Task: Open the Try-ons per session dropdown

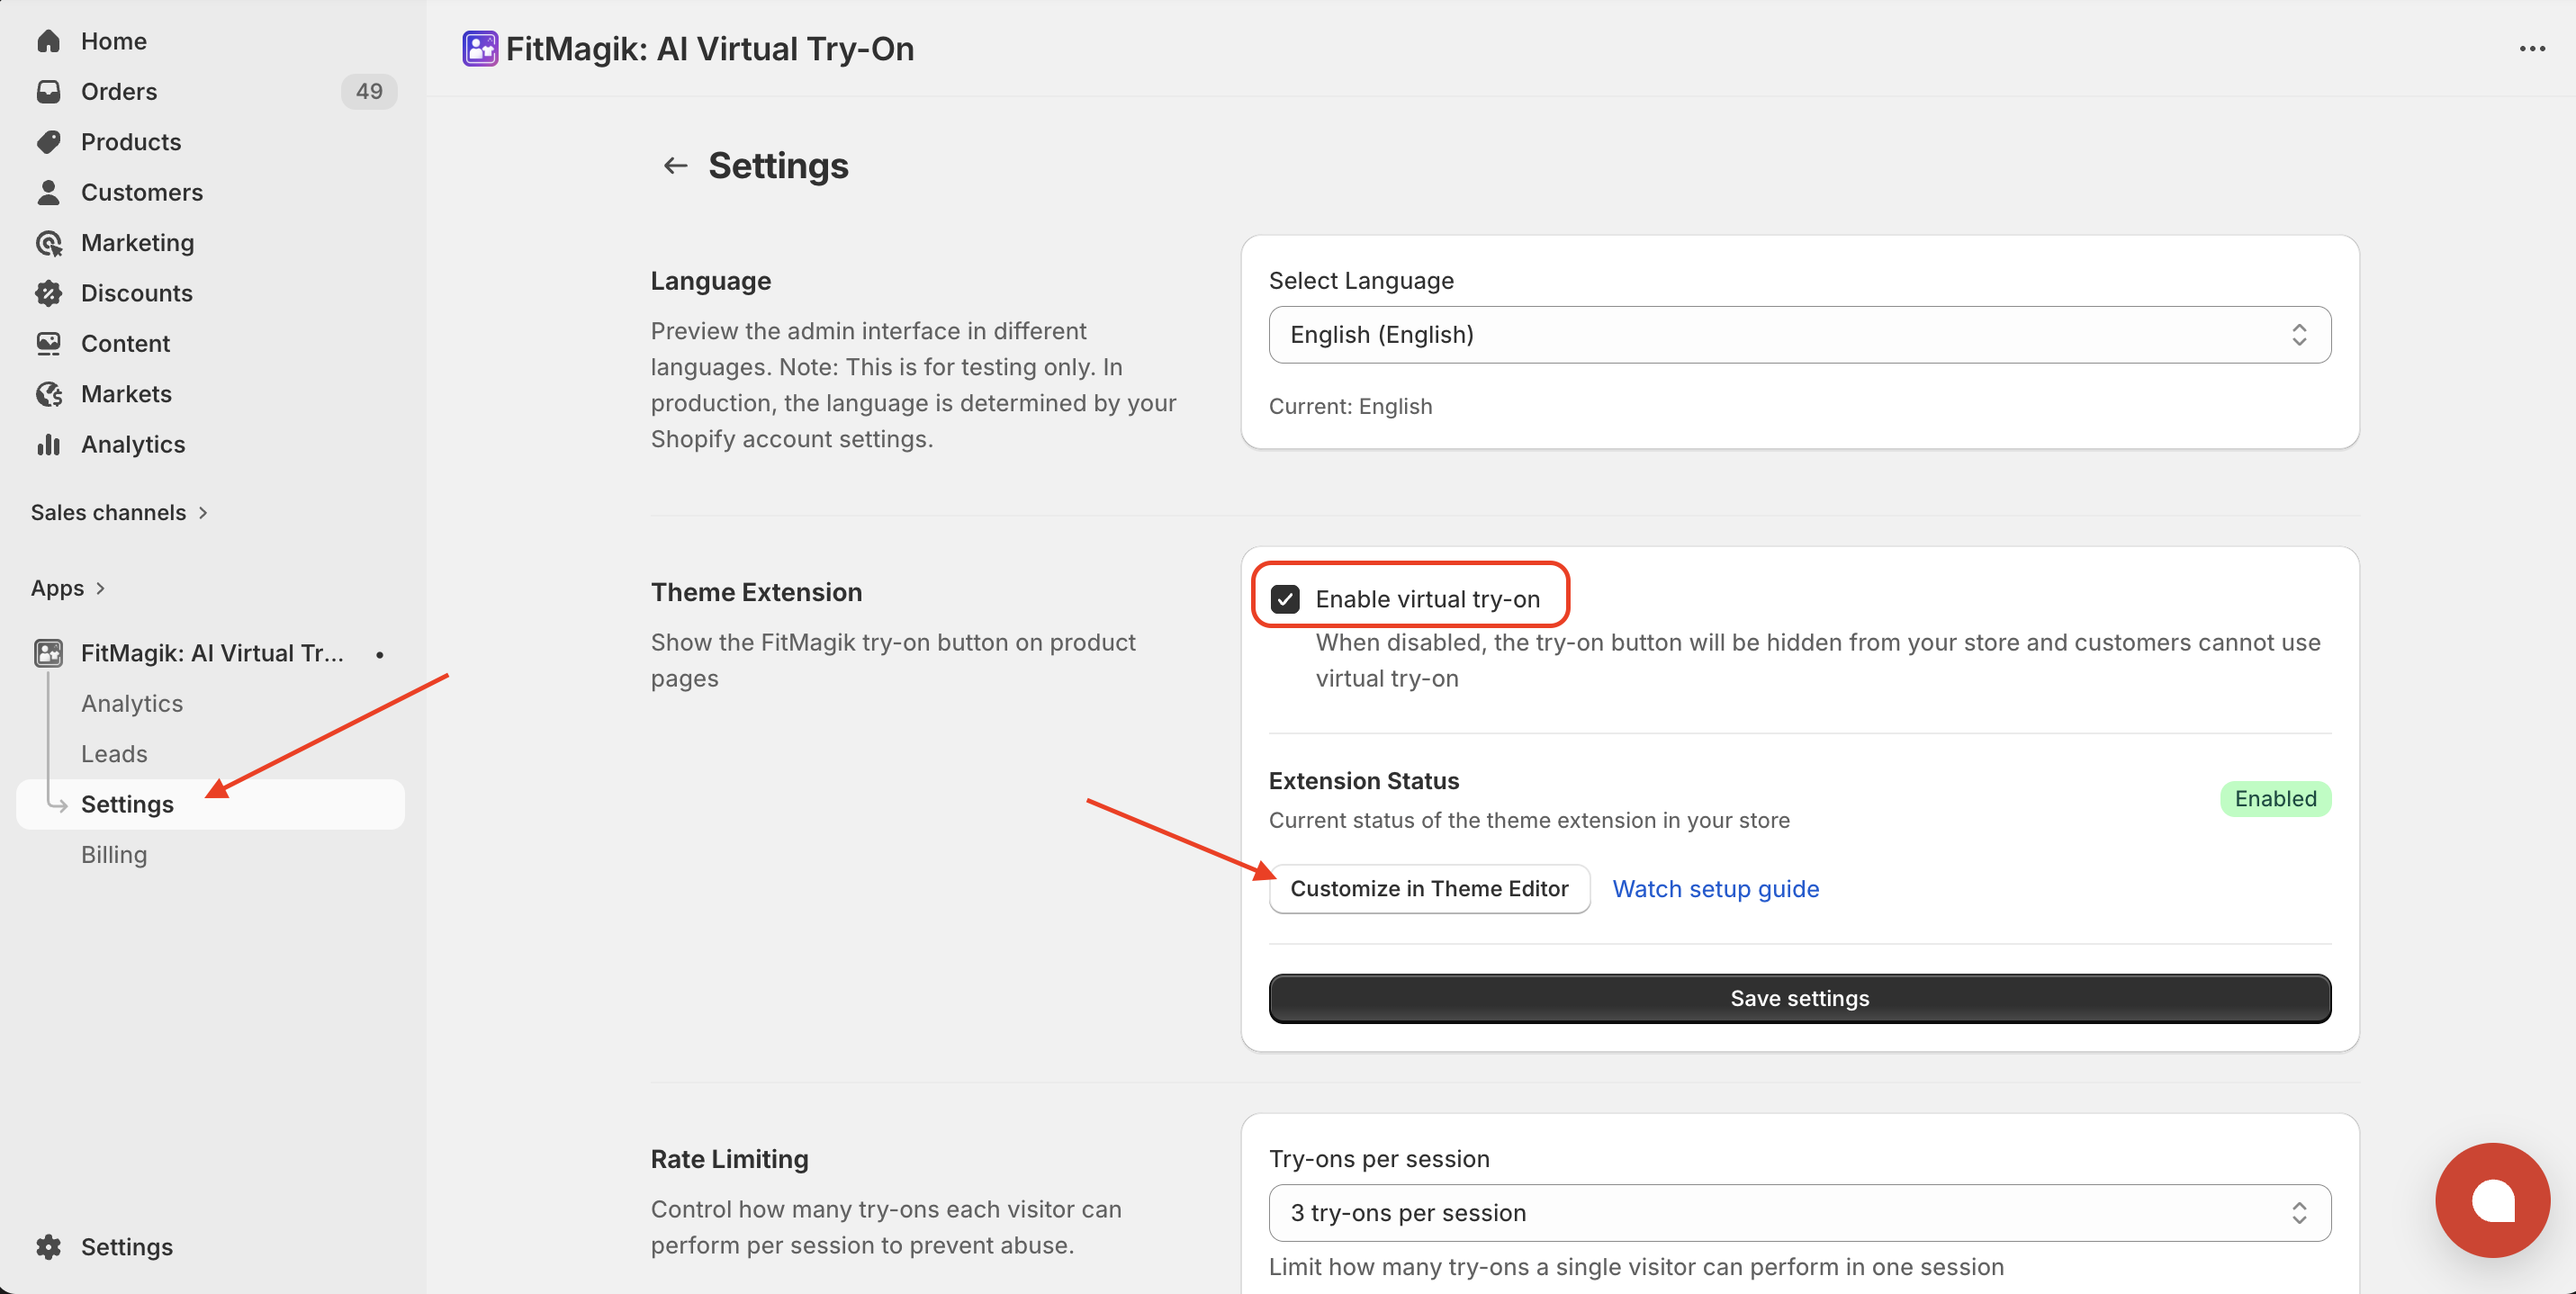Action: pos(1798,1213)
